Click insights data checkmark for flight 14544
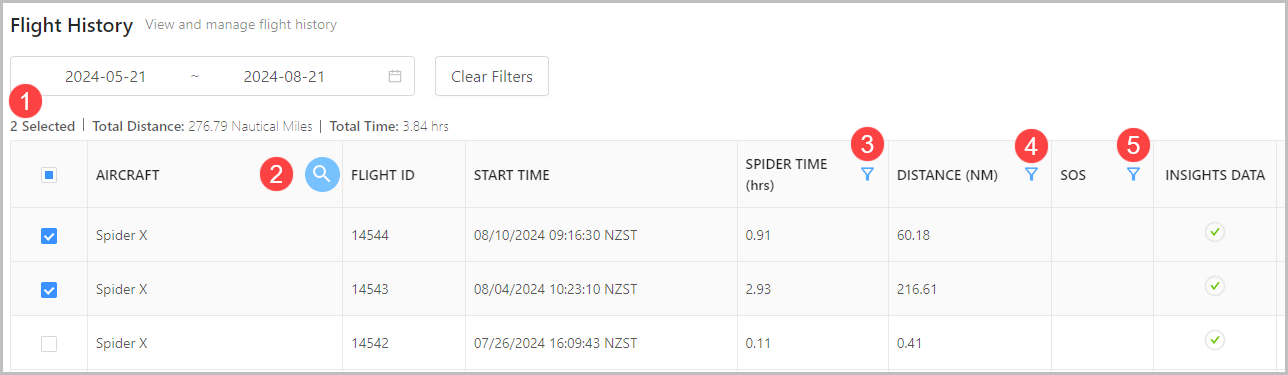 pos(1215,233)
